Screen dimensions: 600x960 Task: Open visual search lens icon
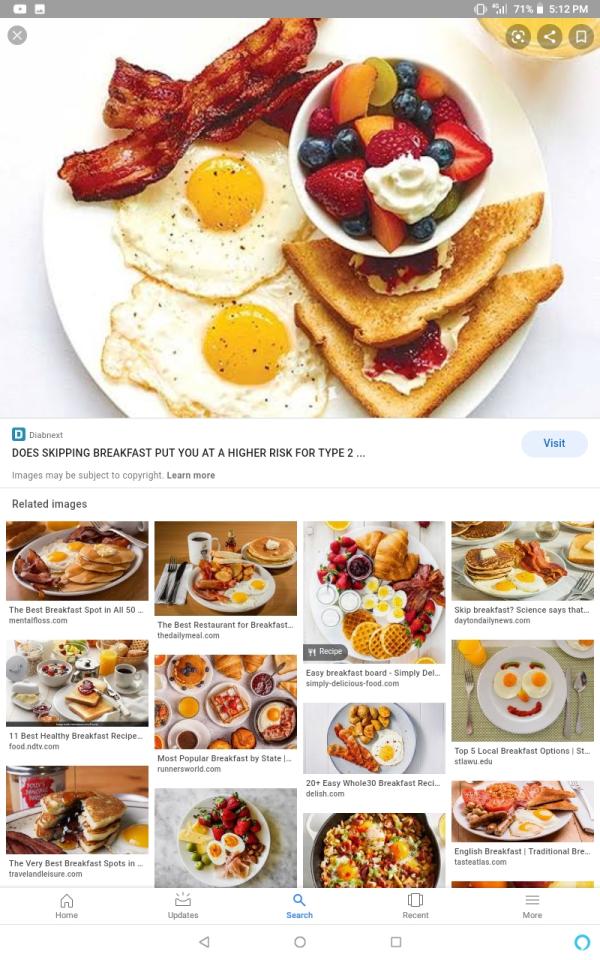[518, 37]
